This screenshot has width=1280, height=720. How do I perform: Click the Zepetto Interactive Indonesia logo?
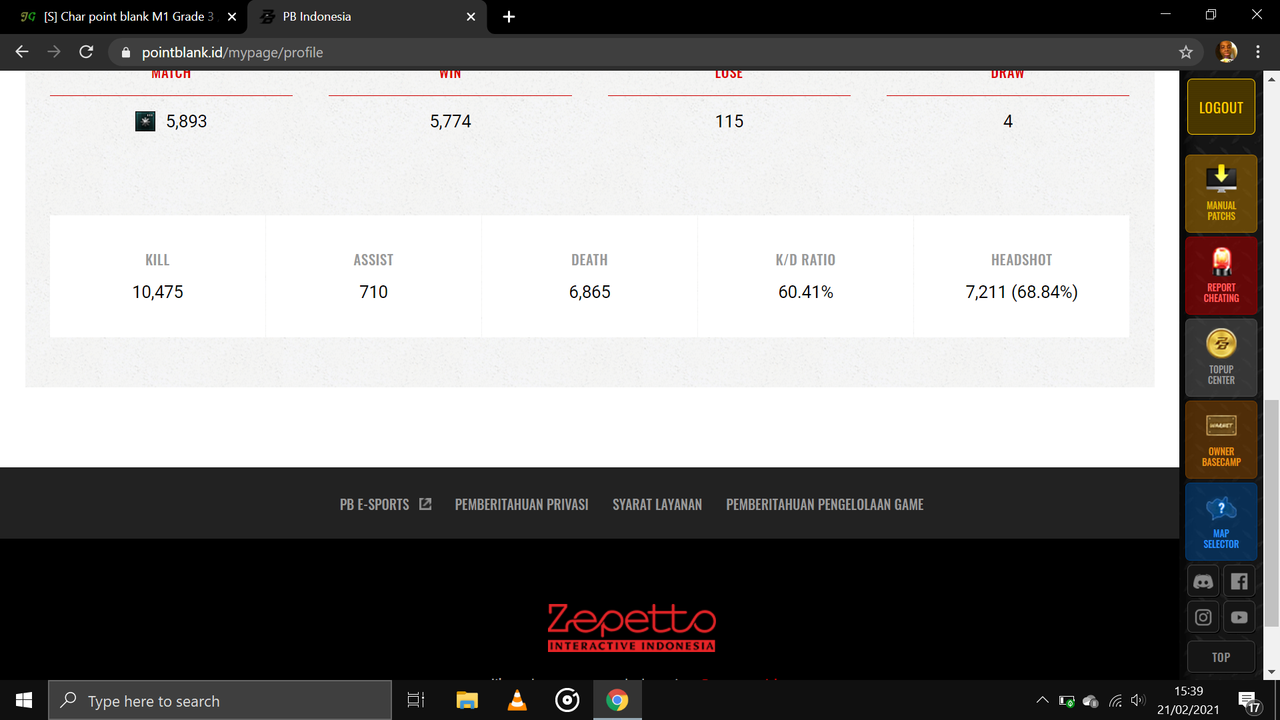(x=631, y=628)
